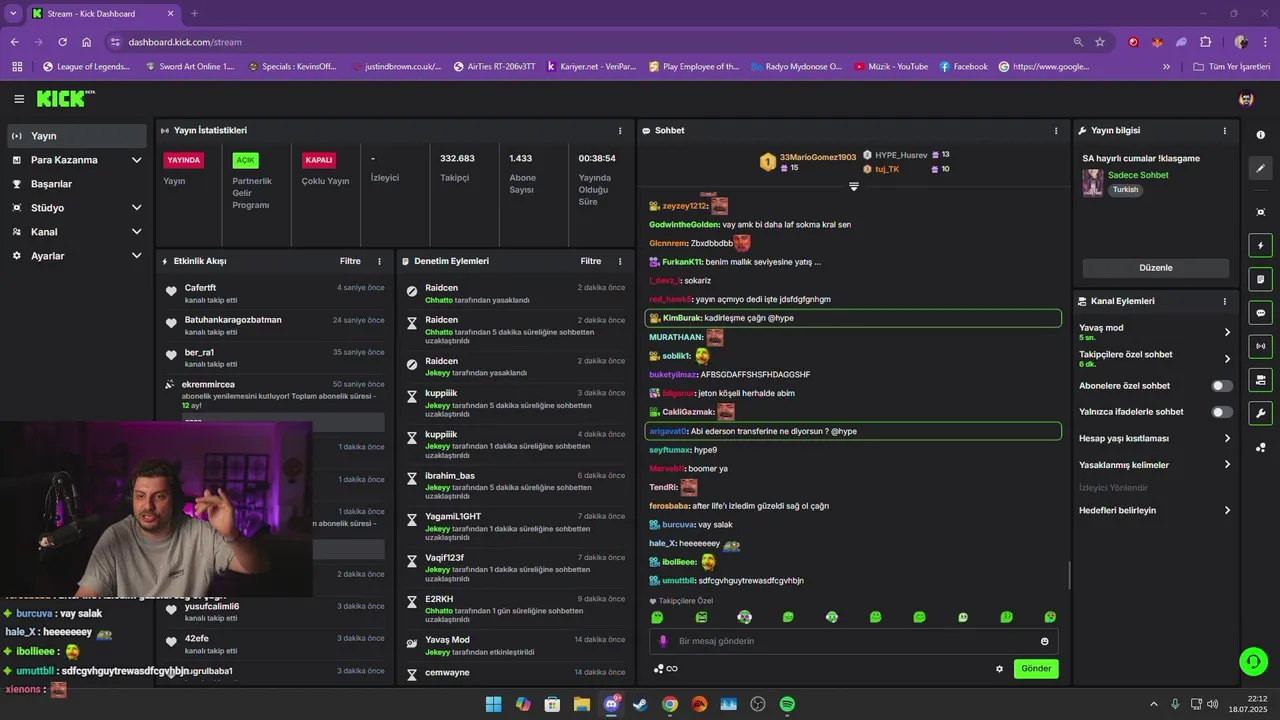Open Yayın bilgisi three-dot menu
This screenshot has width=1280, height=720.
click(1225, 131)
